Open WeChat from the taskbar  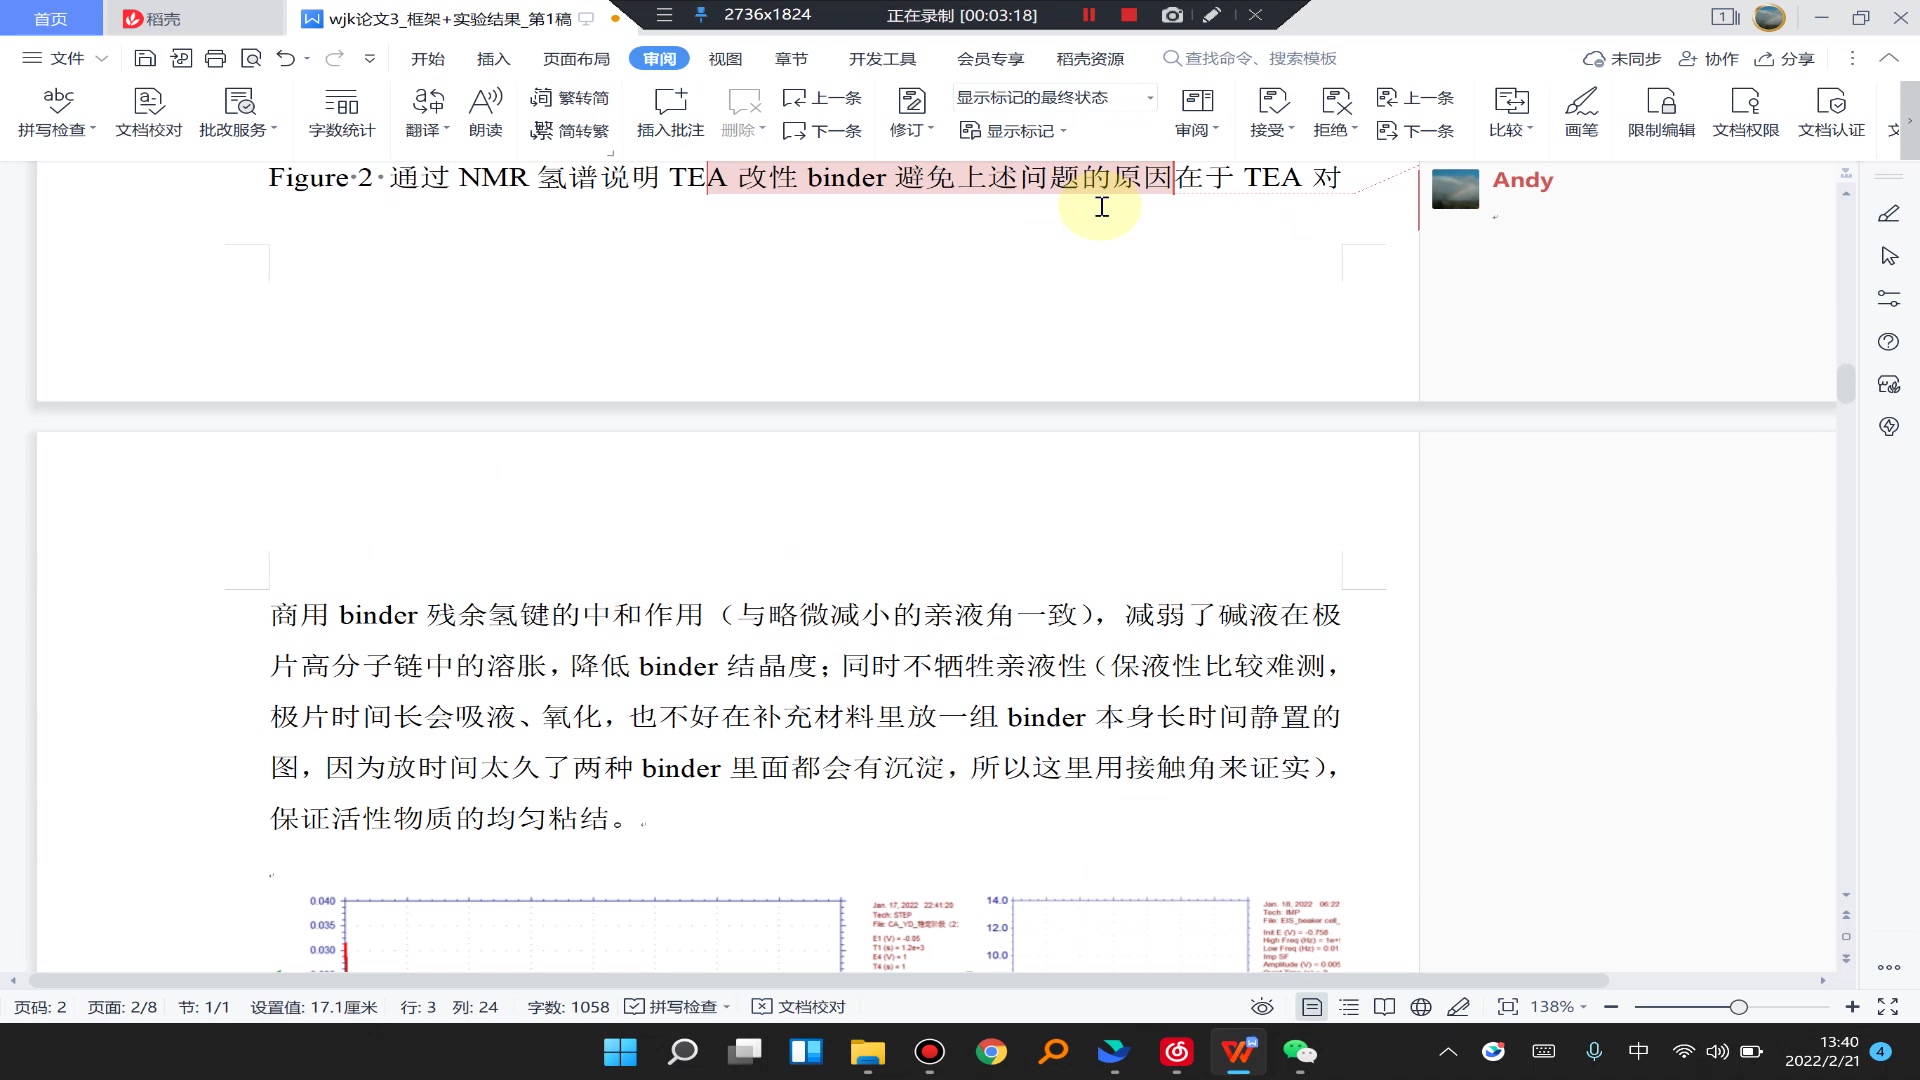[x=1300, y=1052]
